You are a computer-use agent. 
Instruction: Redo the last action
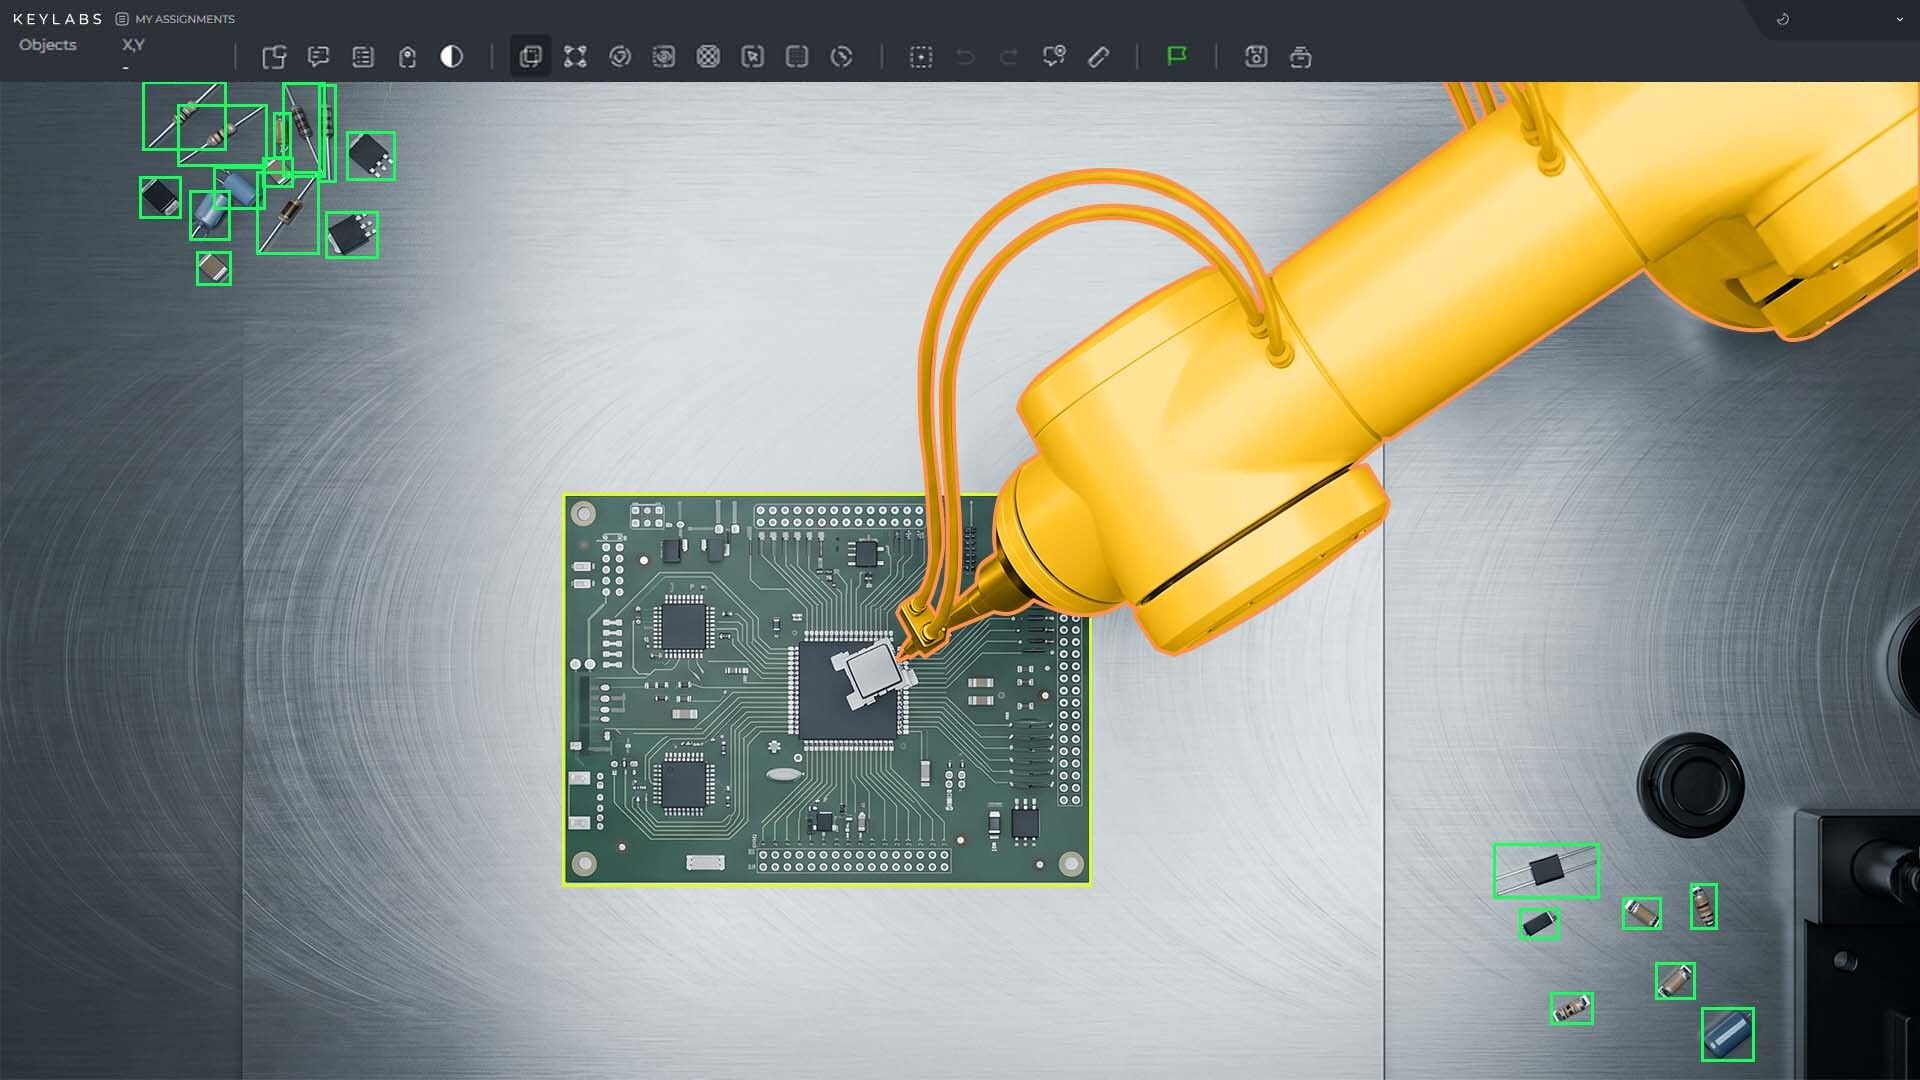click(1009, 57)
